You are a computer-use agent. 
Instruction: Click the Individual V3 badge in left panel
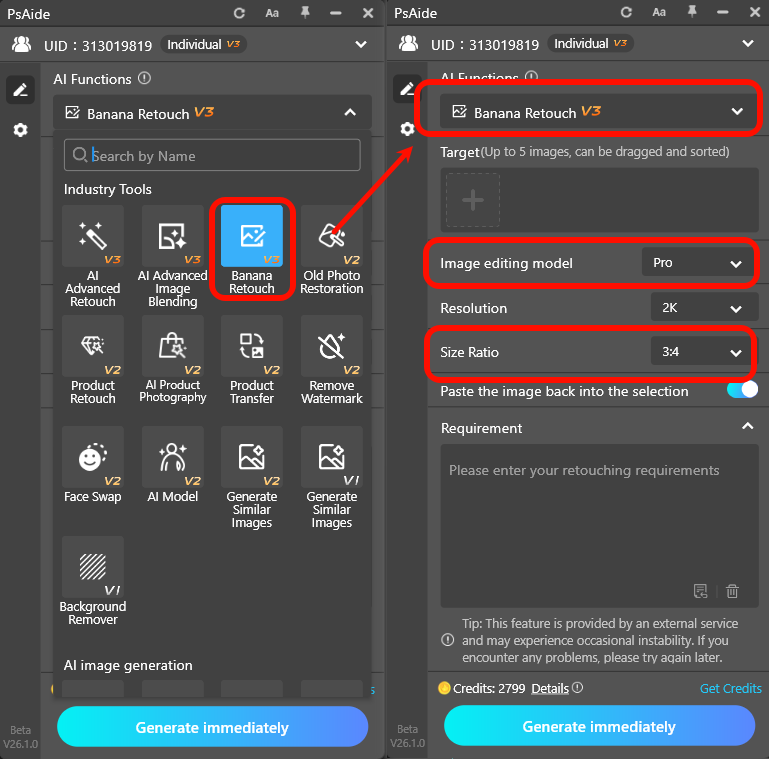[204, 45]
